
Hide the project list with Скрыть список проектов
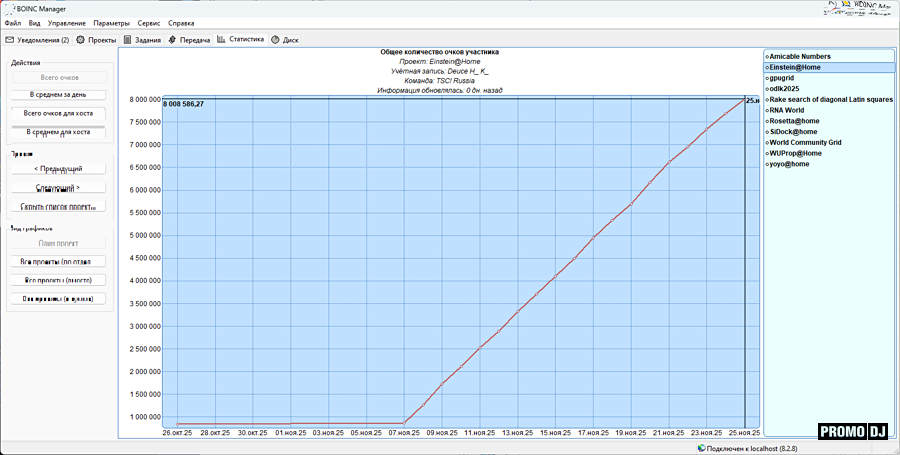[x=57, y=206]
